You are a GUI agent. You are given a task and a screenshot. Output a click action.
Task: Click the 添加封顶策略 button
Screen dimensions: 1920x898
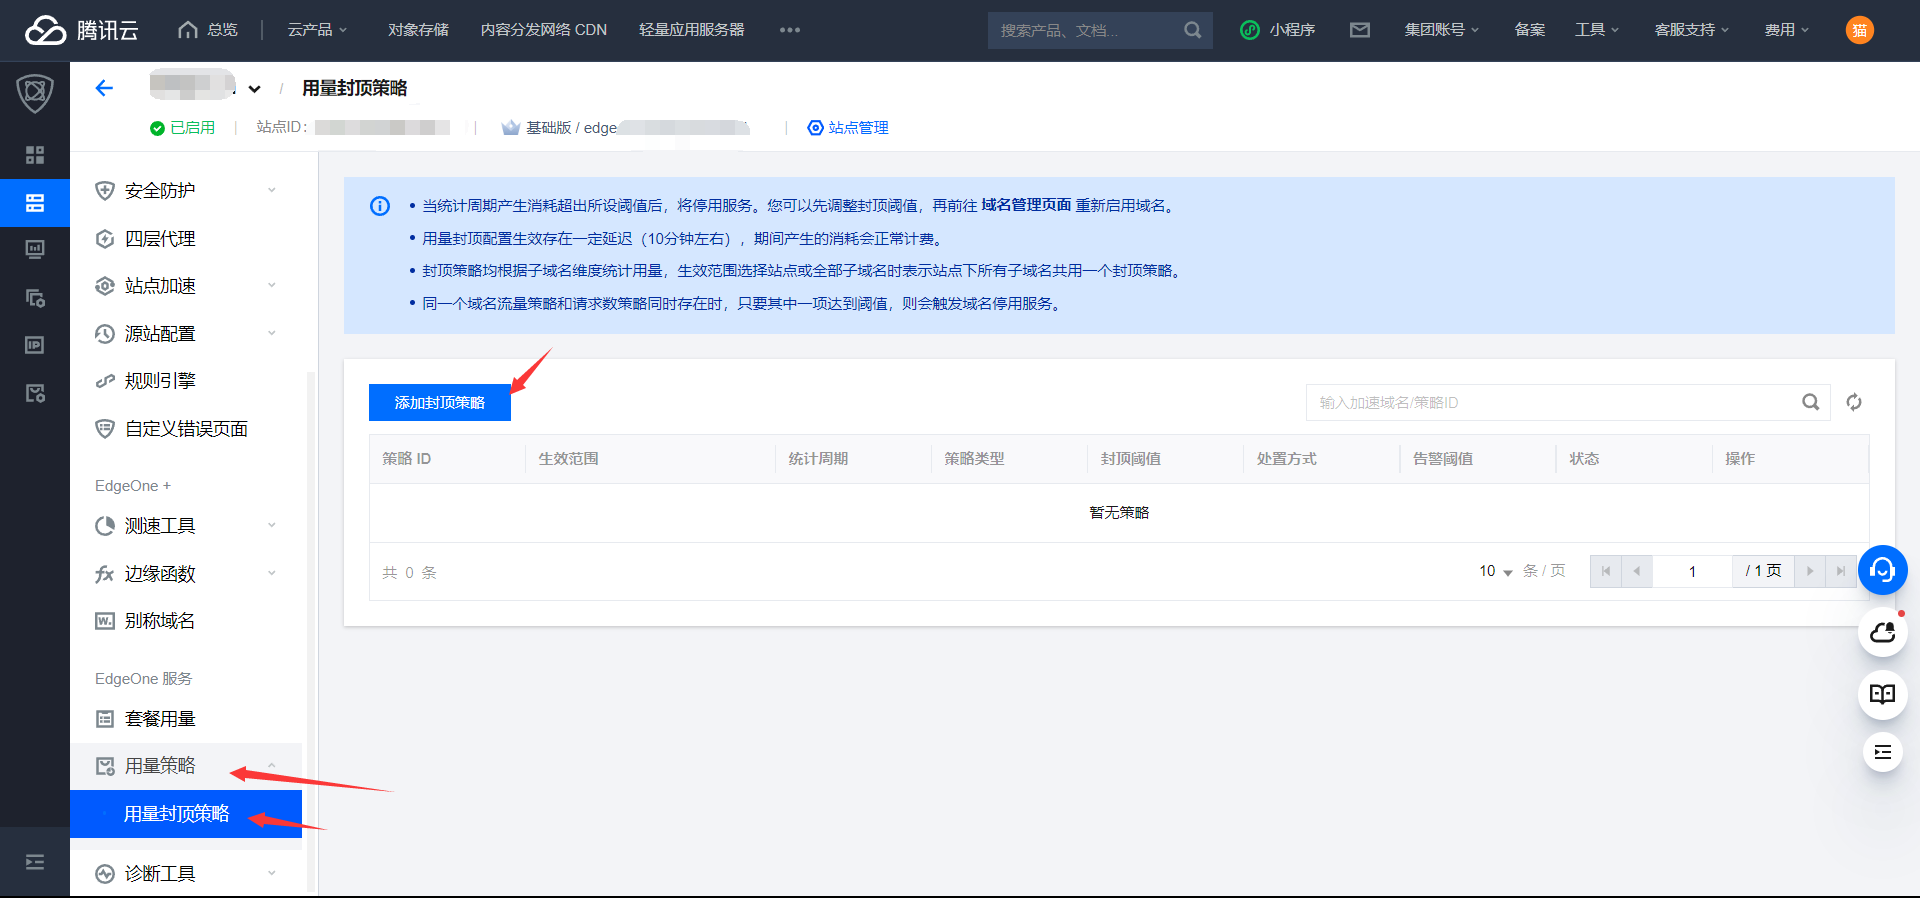click(440, 402)
